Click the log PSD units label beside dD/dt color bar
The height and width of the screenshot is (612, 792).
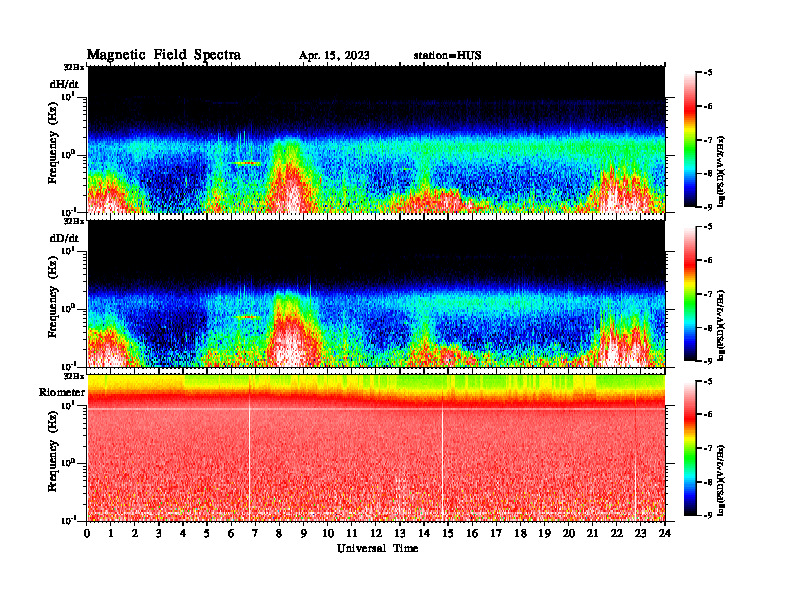click(x=722, y=326)
